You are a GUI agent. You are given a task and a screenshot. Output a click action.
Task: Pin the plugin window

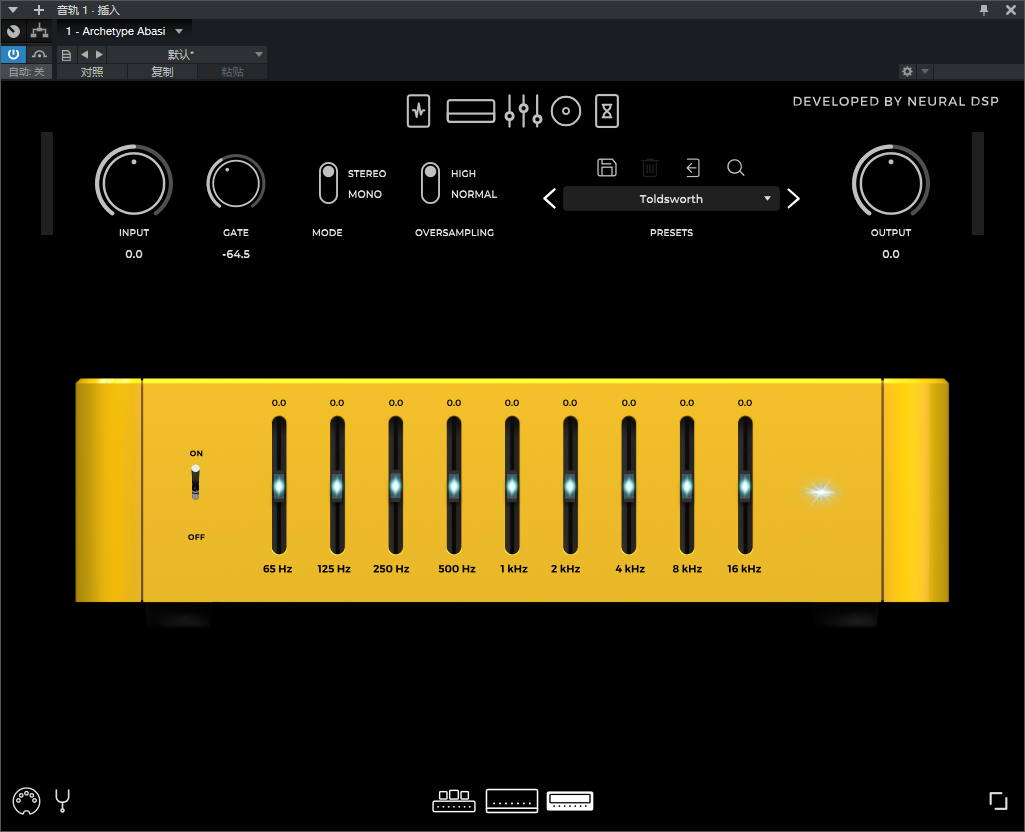(x=984, y=10)
